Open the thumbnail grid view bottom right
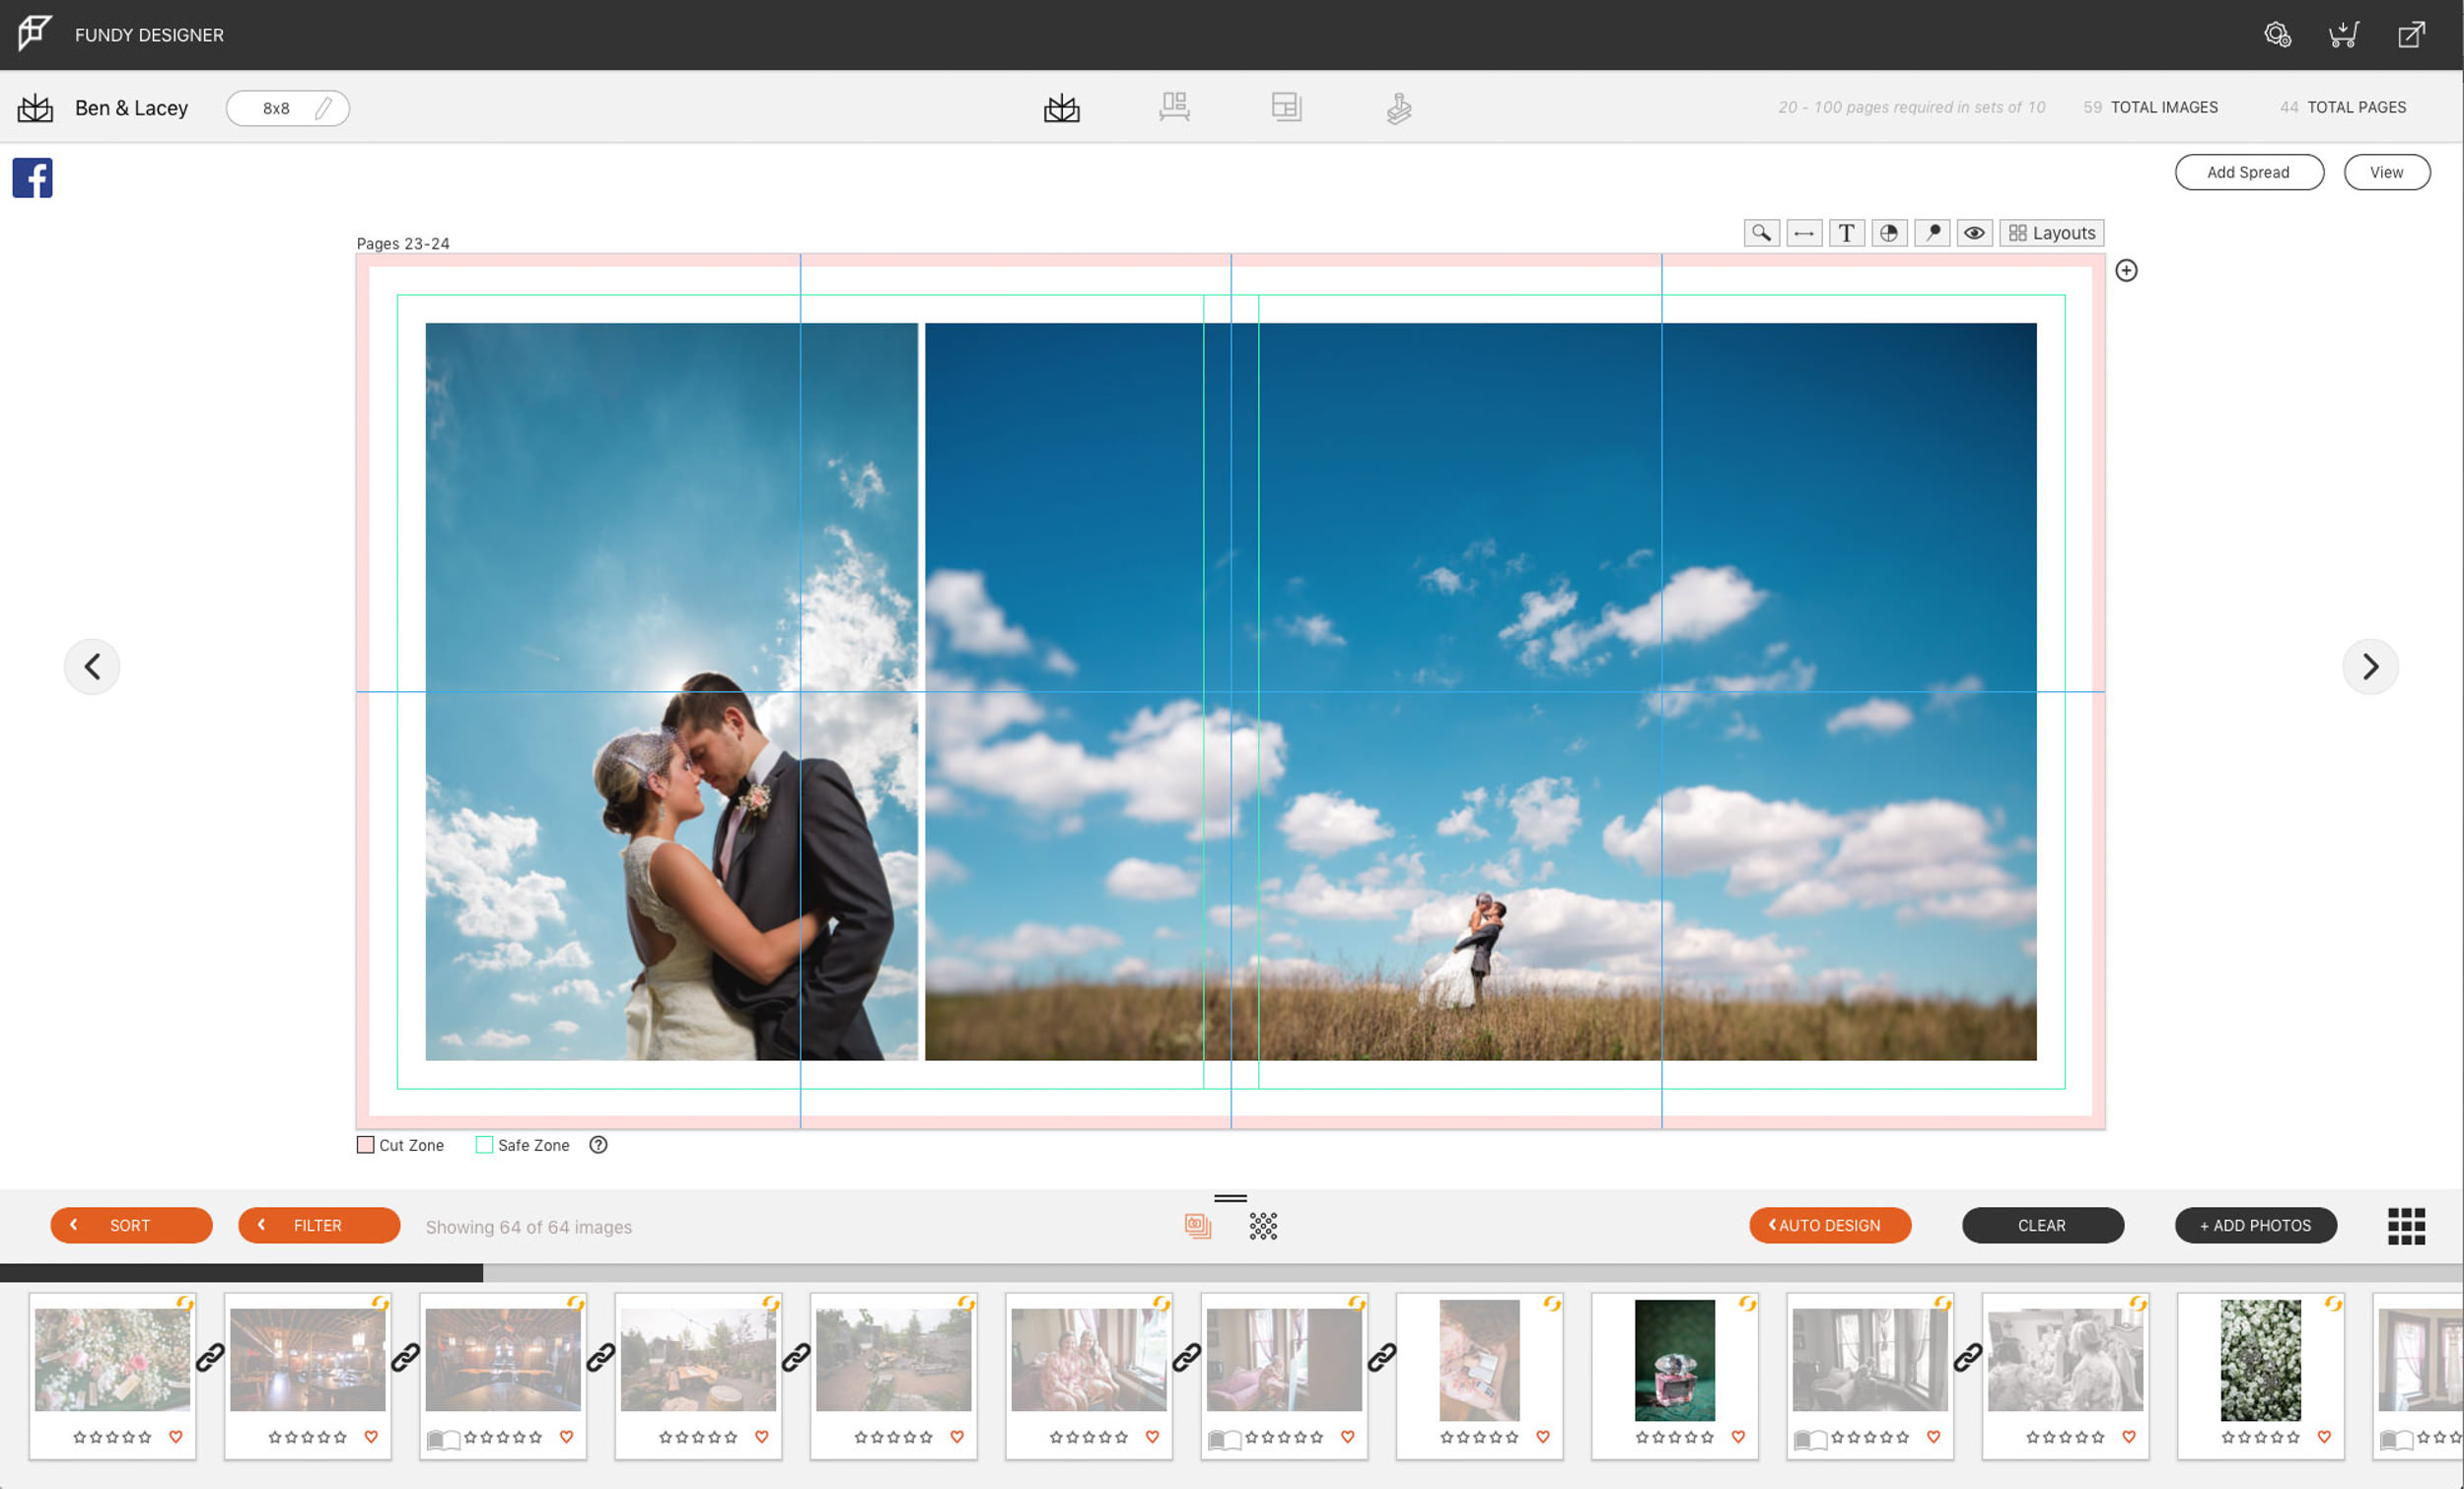This screenshot has width=2464, height=1489. click(x=2408, y=1226)
